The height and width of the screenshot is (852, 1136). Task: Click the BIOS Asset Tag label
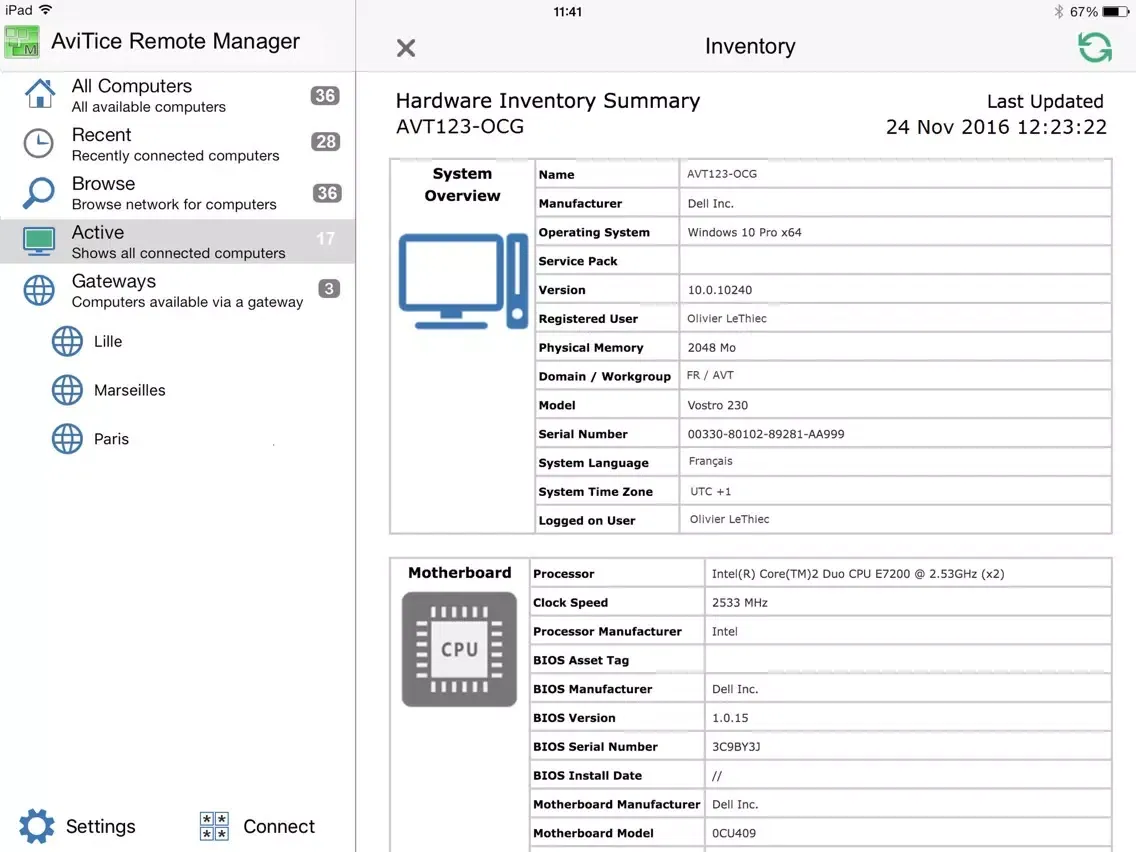(580, 661)
